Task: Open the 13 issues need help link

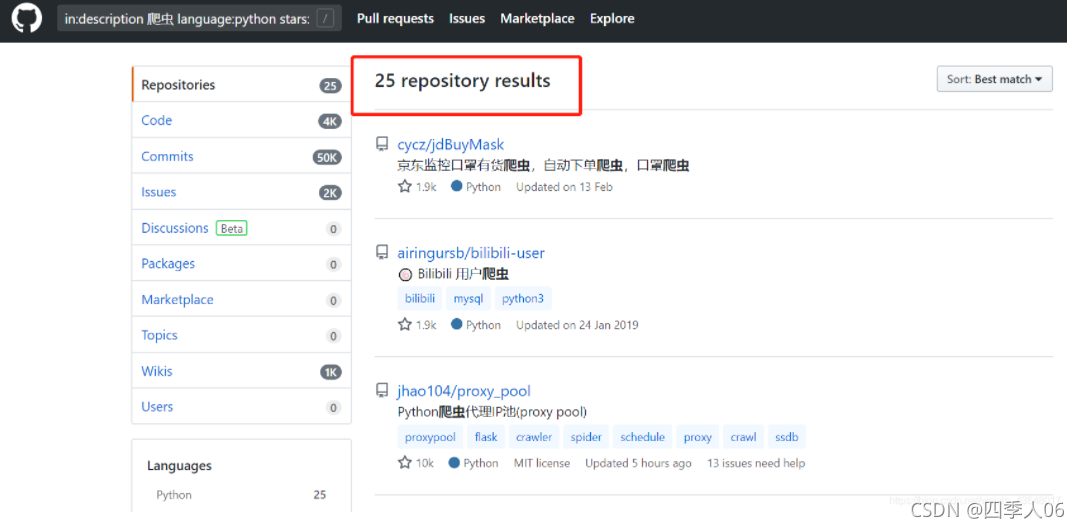Action: (x=756, y=463)
